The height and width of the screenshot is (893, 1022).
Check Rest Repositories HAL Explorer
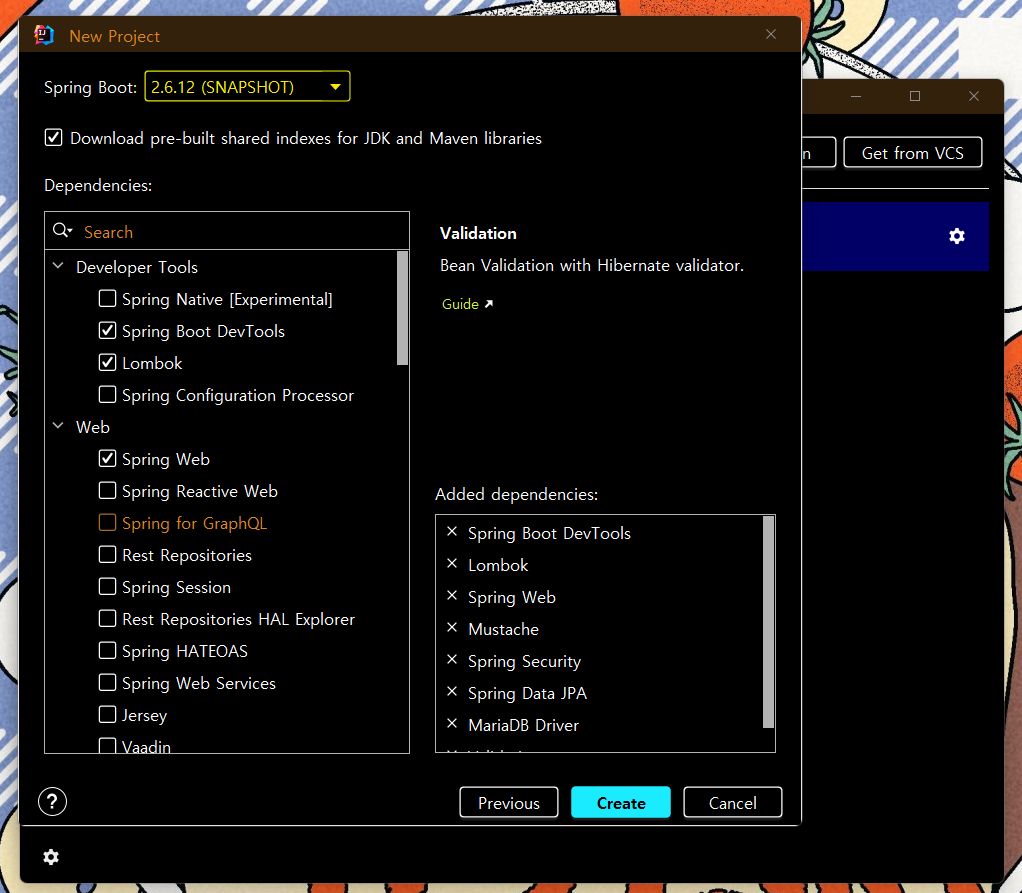coord(108,618)
